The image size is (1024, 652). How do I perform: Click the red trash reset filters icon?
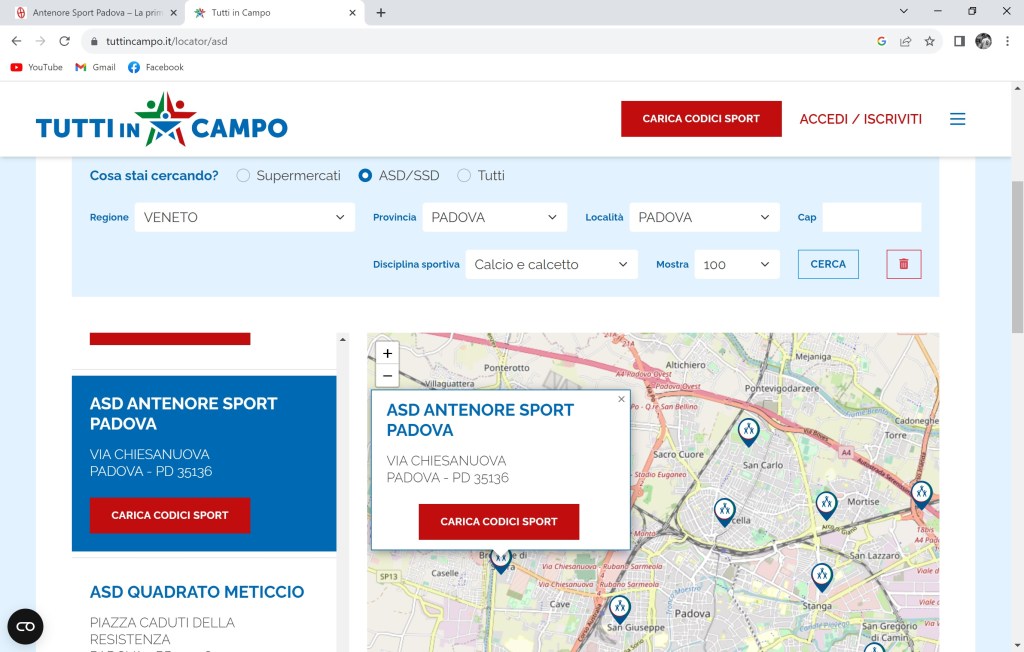pos(903,264)
